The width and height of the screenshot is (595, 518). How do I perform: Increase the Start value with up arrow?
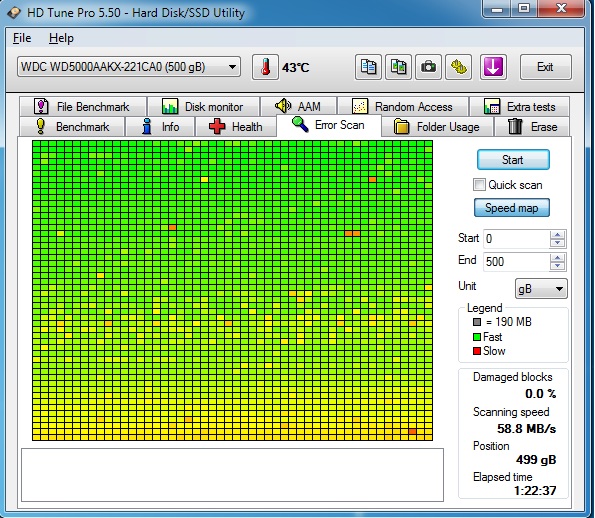tap(557, 235)
